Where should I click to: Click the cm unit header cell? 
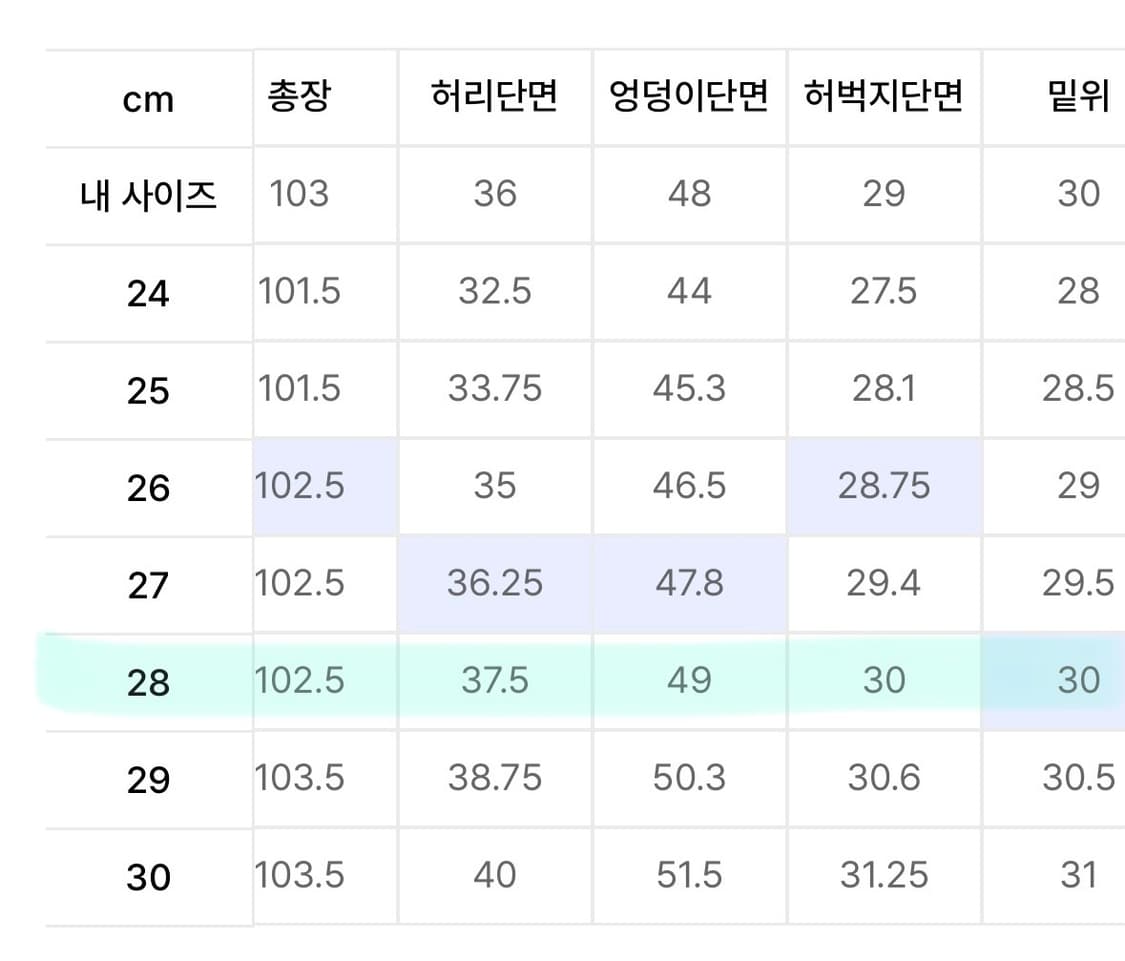[148, 99]
